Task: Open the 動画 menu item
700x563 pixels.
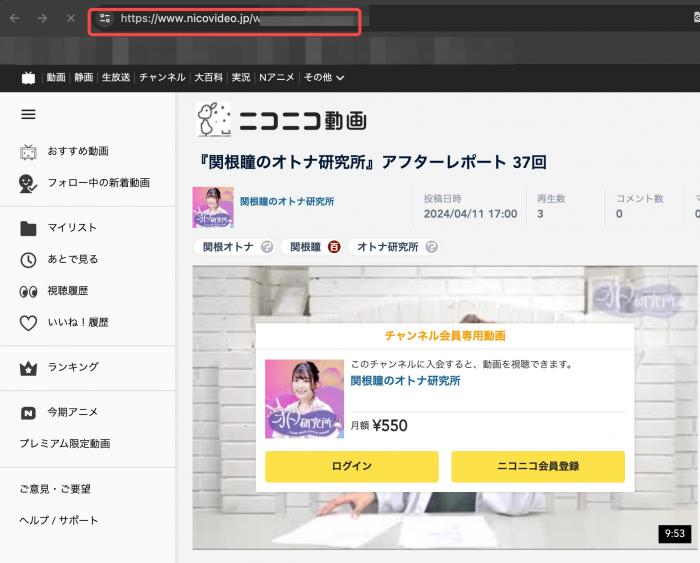Action: [x=56, y=77]
